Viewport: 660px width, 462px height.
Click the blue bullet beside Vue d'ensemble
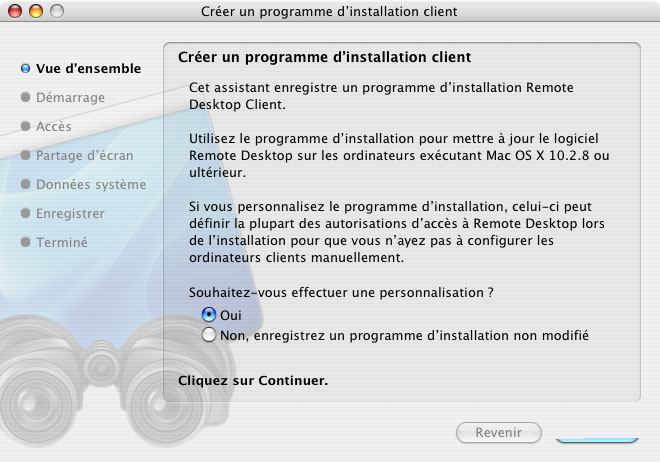(25, 68)
